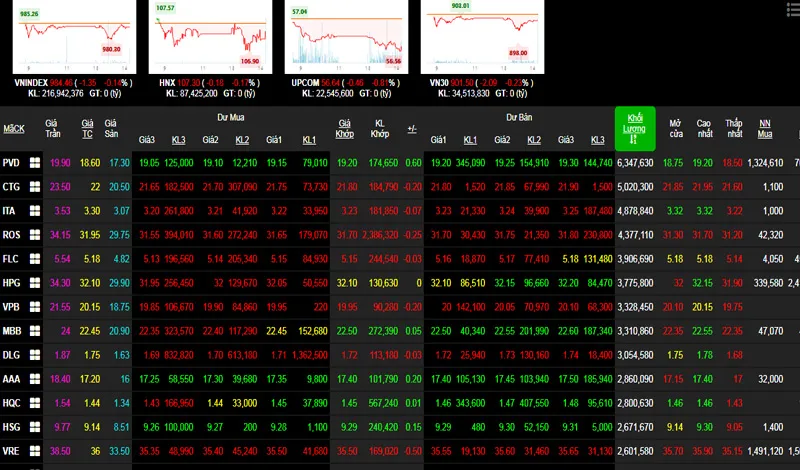Sort by the green Khối Lượng button
800x470 pixels.
(x=635, y=129)
